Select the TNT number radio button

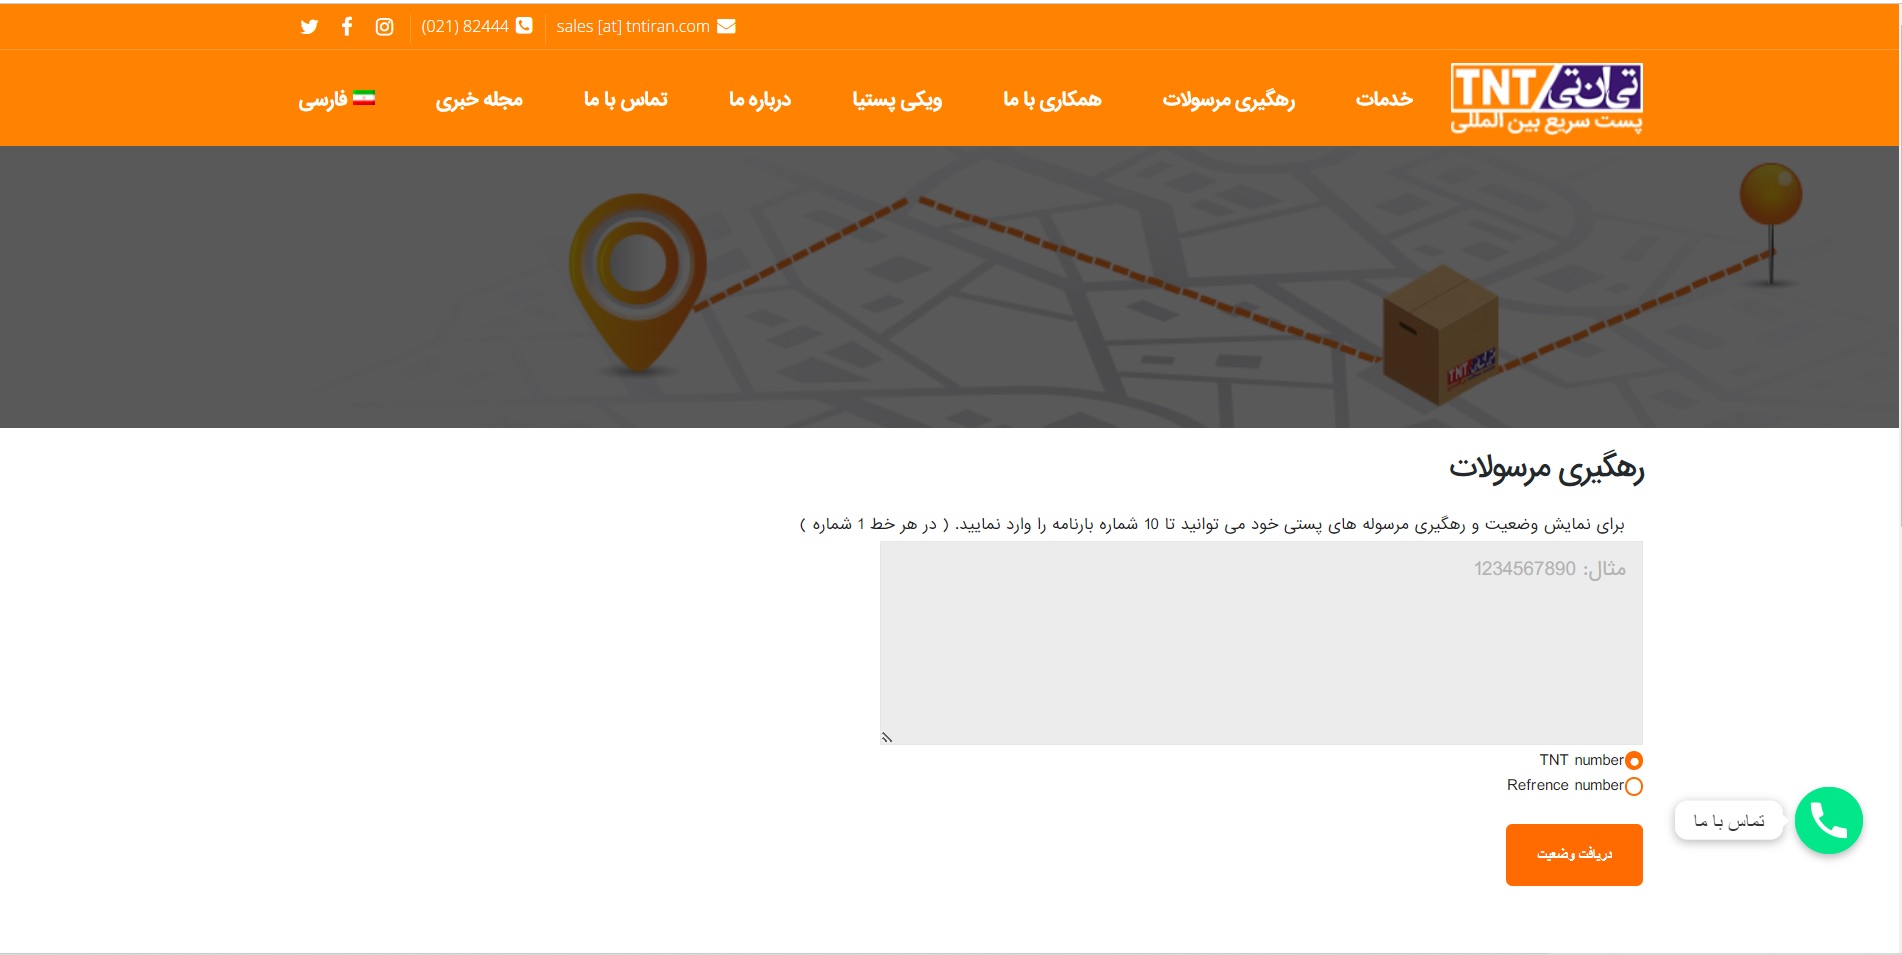point(1634,761)
